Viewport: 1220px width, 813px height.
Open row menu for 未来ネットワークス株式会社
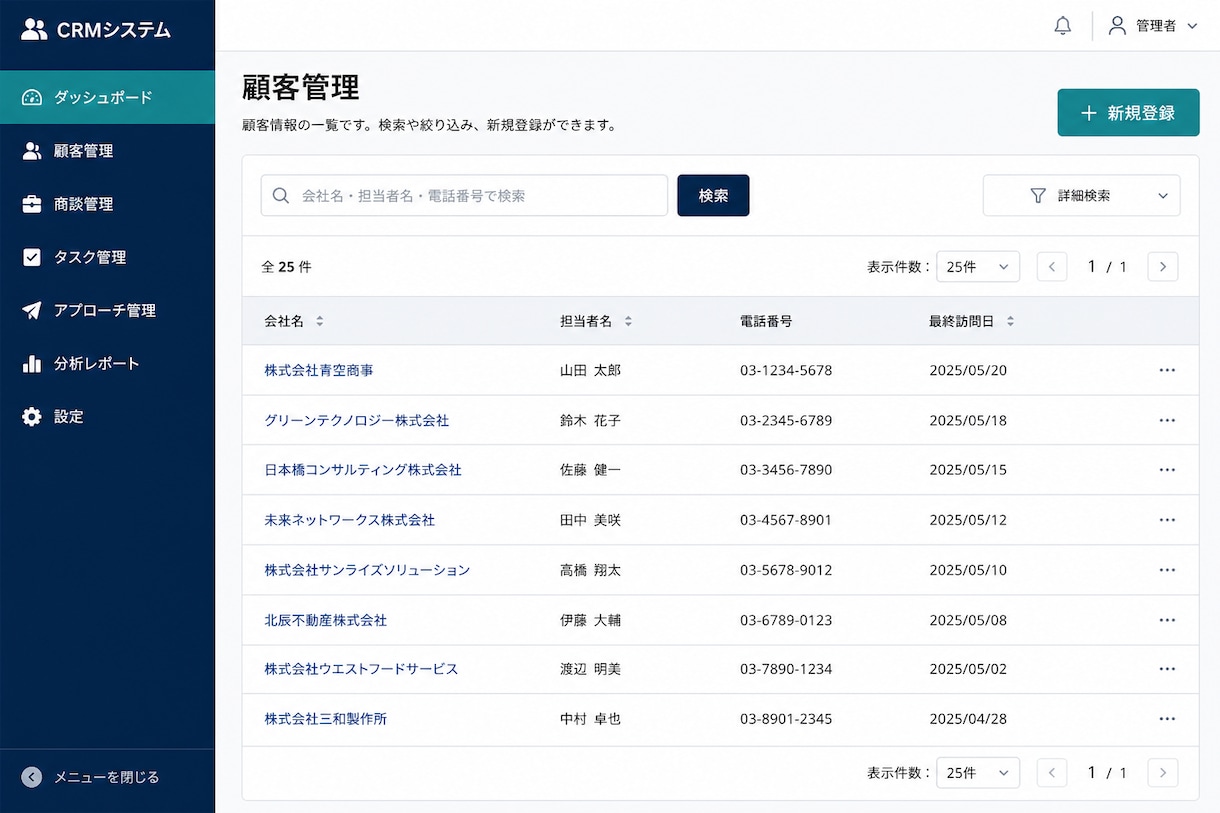tap(1167, 520)
